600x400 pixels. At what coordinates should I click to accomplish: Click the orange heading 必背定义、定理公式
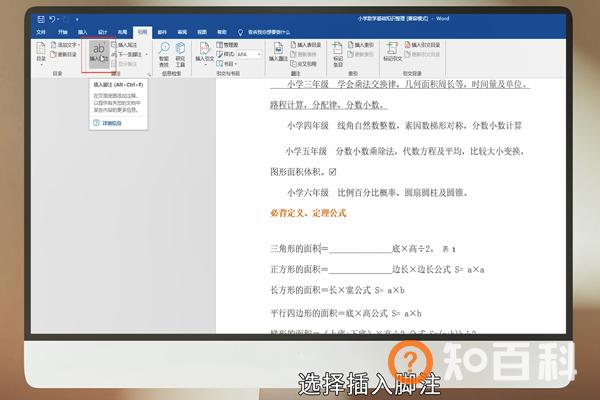308,213
